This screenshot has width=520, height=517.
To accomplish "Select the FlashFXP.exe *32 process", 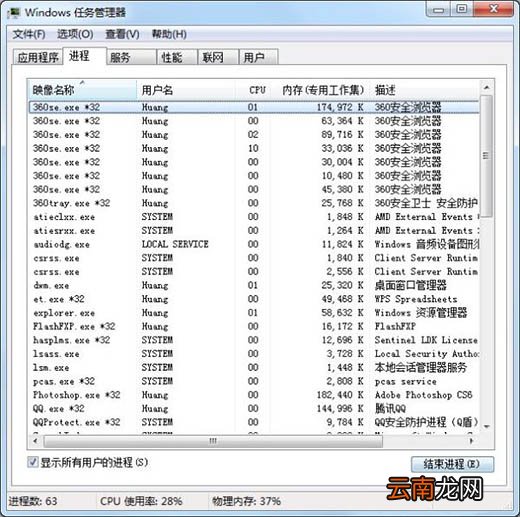I will click(254, 326).
